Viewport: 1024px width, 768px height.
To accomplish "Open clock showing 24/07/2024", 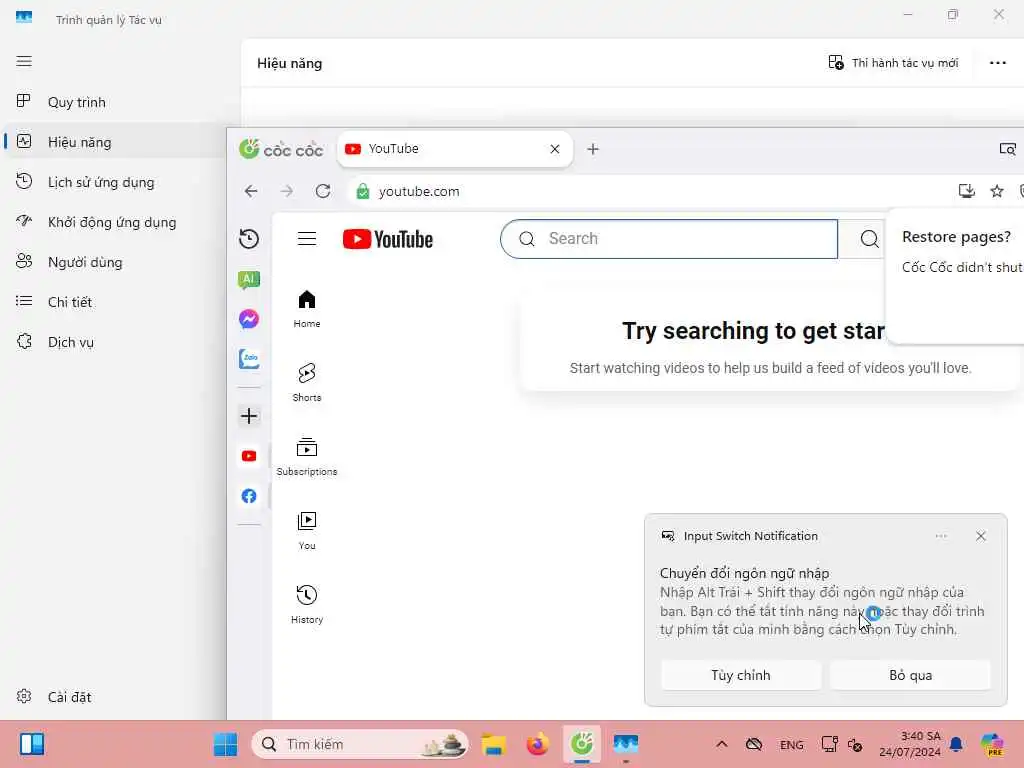I will tap(910, 744).
